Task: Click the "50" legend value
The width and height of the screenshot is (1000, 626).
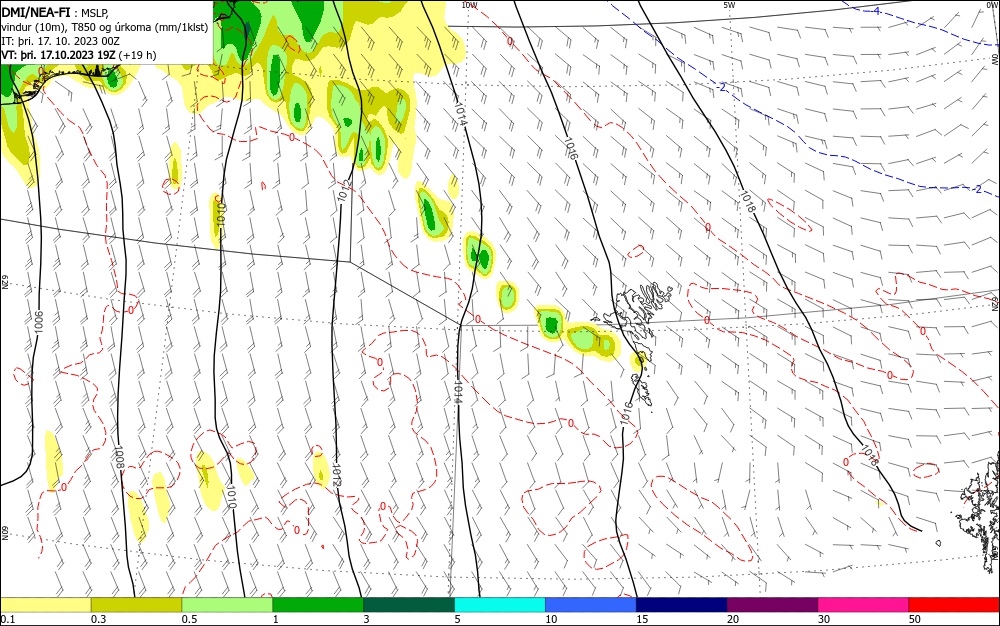Action: pos(915,619)
